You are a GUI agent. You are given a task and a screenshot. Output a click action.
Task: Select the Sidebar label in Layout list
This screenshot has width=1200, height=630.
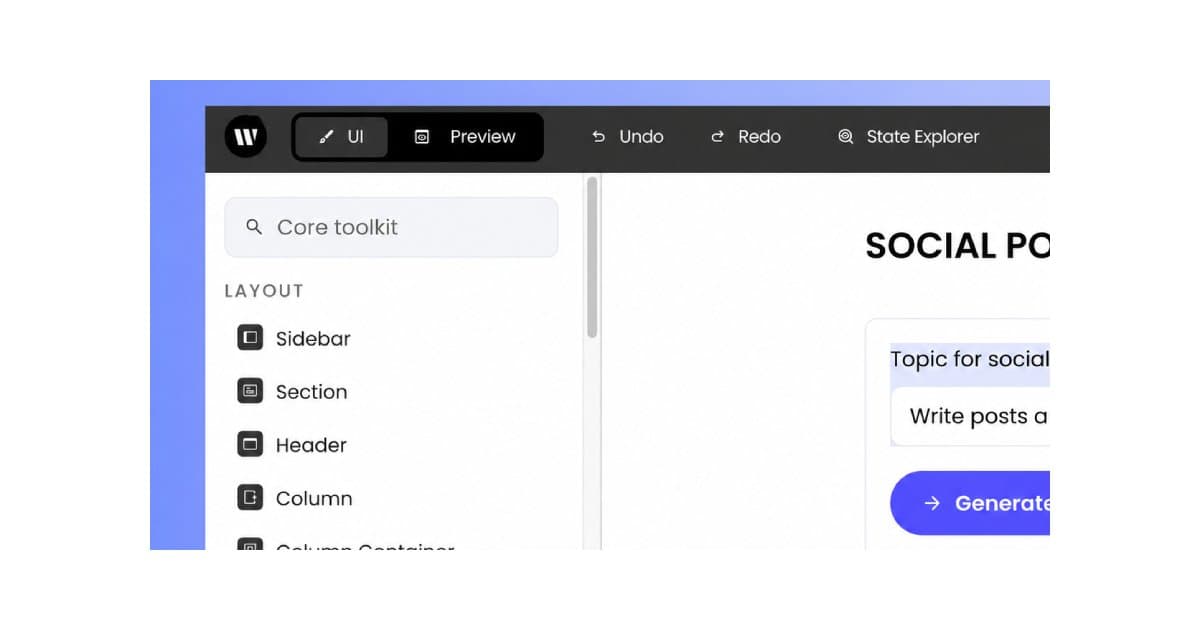pos(313,339)
